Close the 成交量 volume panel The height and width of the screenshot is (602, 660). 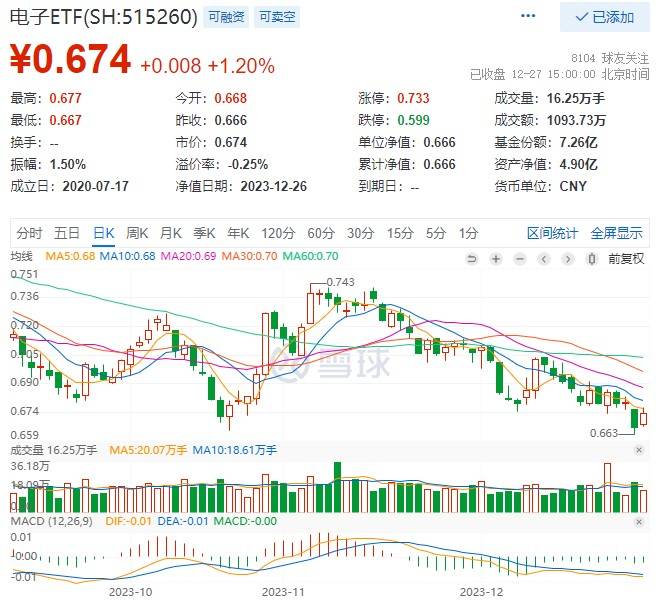tap(639, 450)
